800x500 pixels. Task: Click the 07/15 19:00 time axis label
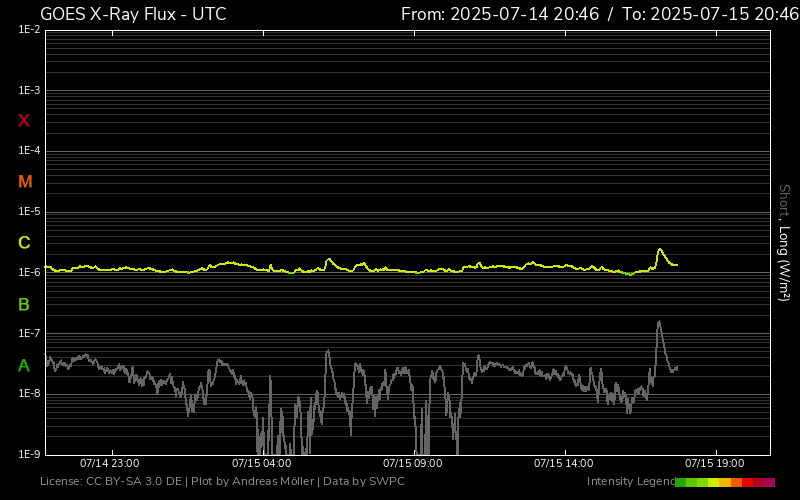coord(715,464)
